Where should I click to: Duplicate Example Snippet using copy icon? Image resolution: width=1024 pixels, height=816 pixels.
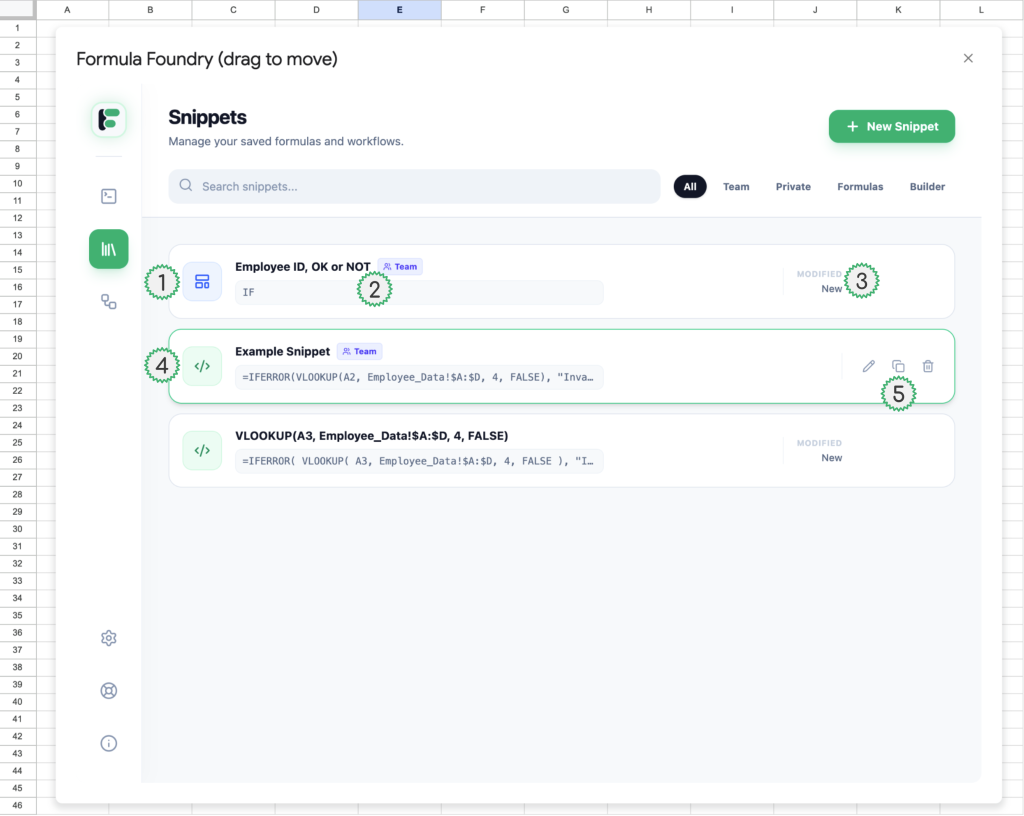[x=898, y=366]
